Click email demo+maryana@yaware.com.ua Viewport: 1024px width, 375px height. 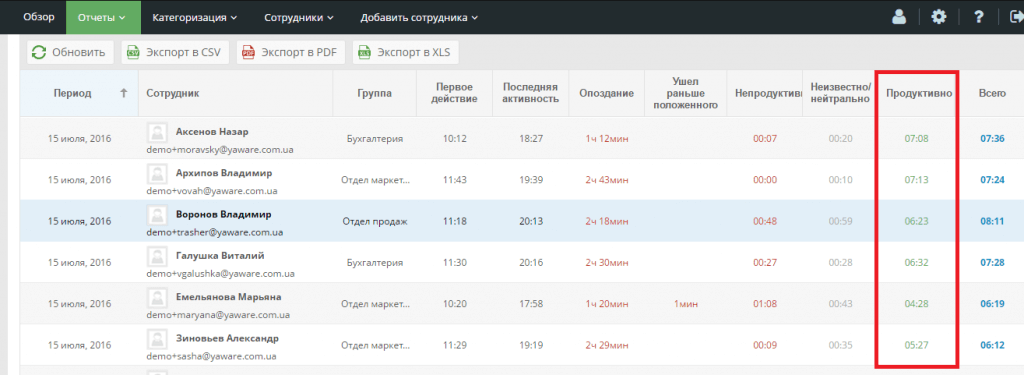pos(219,315)
